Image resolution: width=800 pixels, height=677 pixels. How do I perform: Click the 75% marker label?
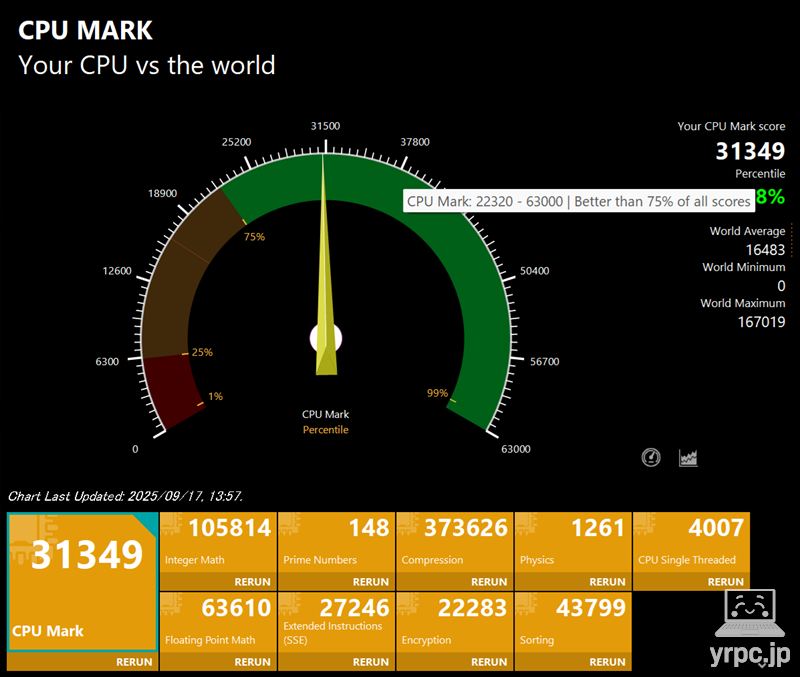(x=254, y=237)
